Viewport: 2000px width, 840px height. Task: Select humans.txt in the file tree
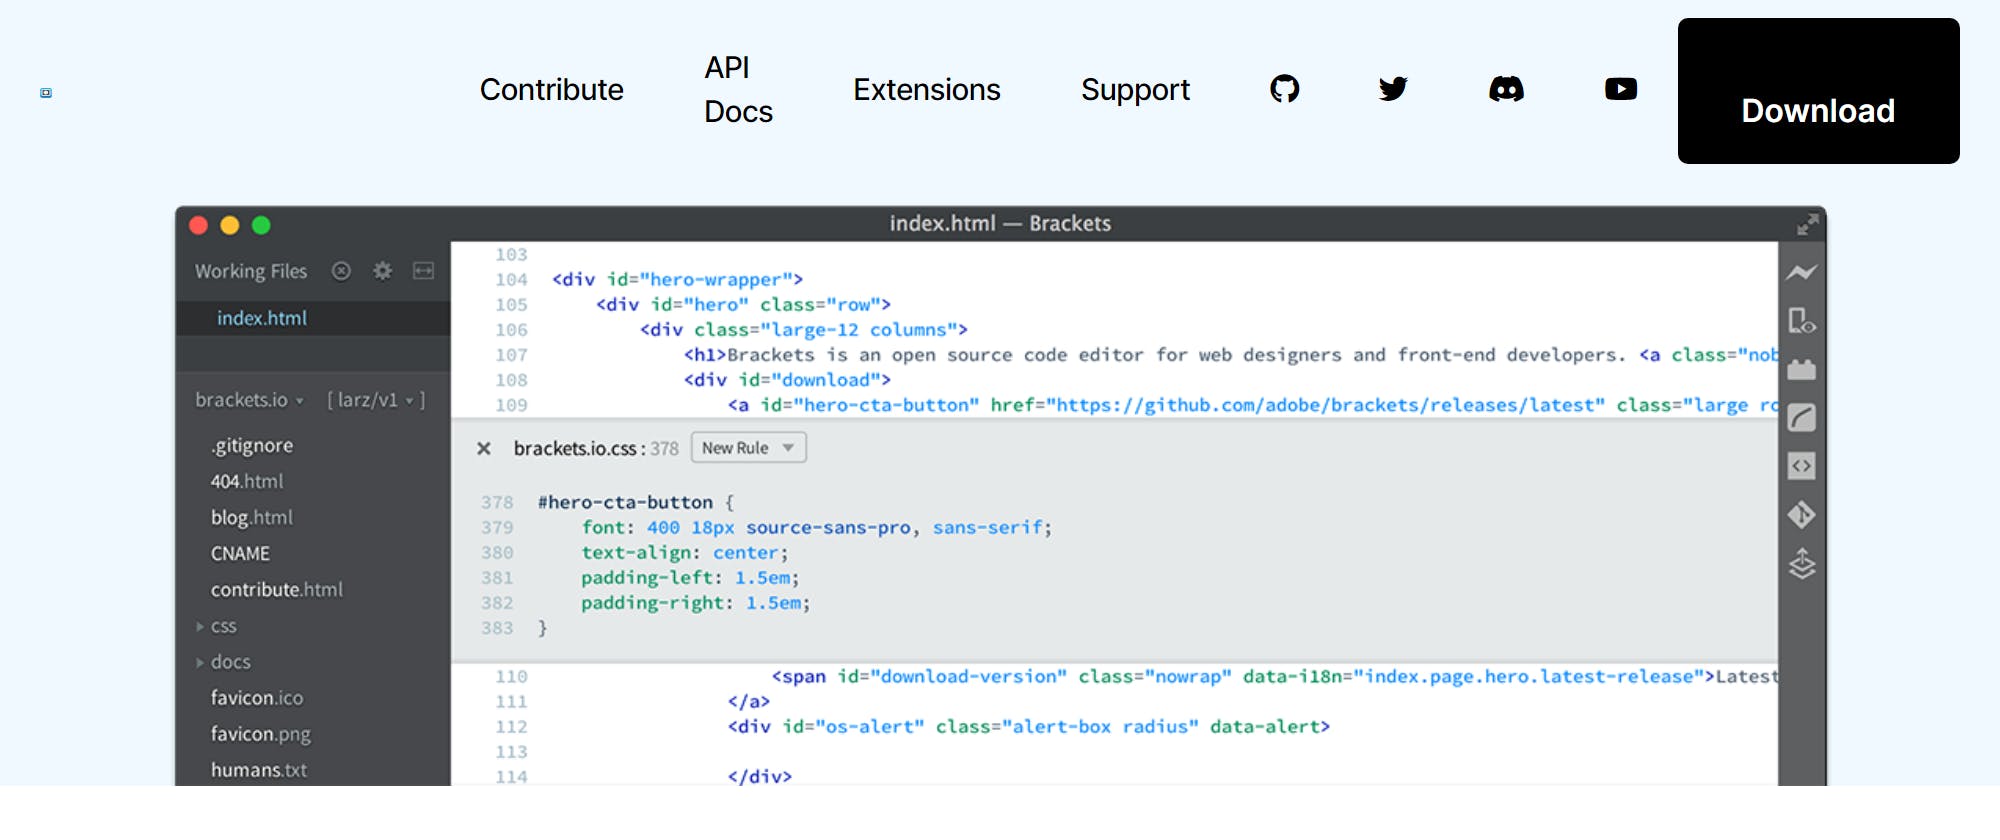click(x=259, y=770)
